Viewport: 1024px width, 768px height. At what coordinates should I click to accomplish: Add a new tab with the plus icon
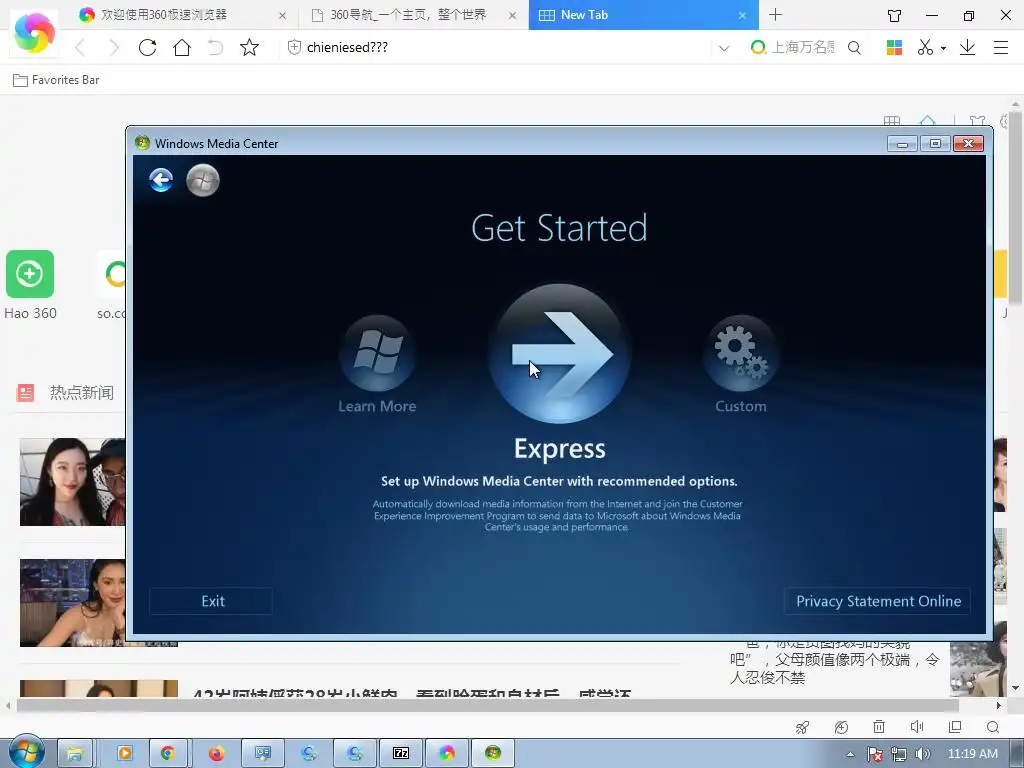[x=775, y=14]
